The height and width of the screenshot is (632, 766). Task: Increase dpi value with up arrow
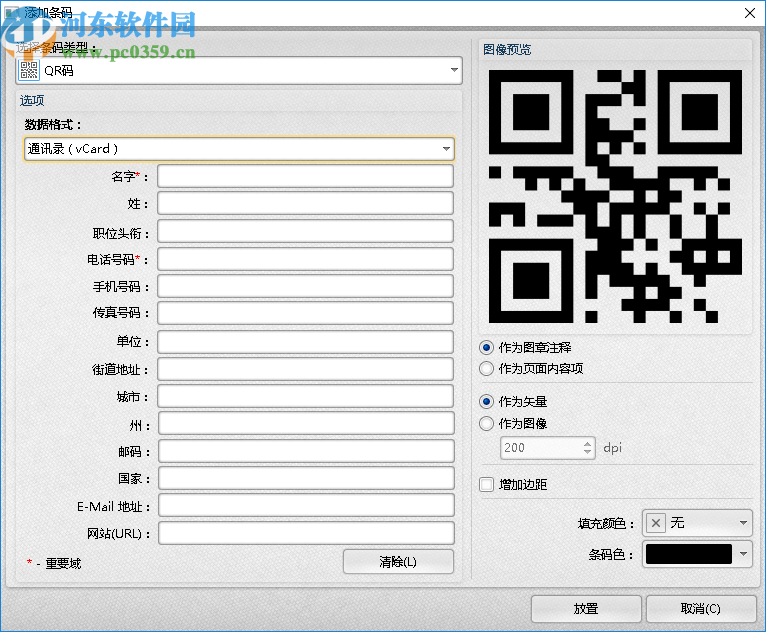[587, 443]
